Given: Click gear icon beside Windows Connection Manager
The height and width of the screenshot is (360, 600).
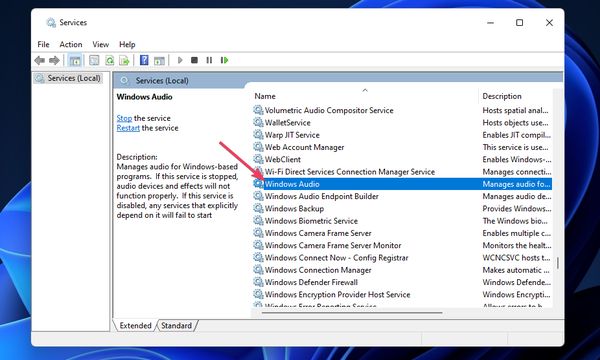Looking at the screenshot, I should click(258, 270).
